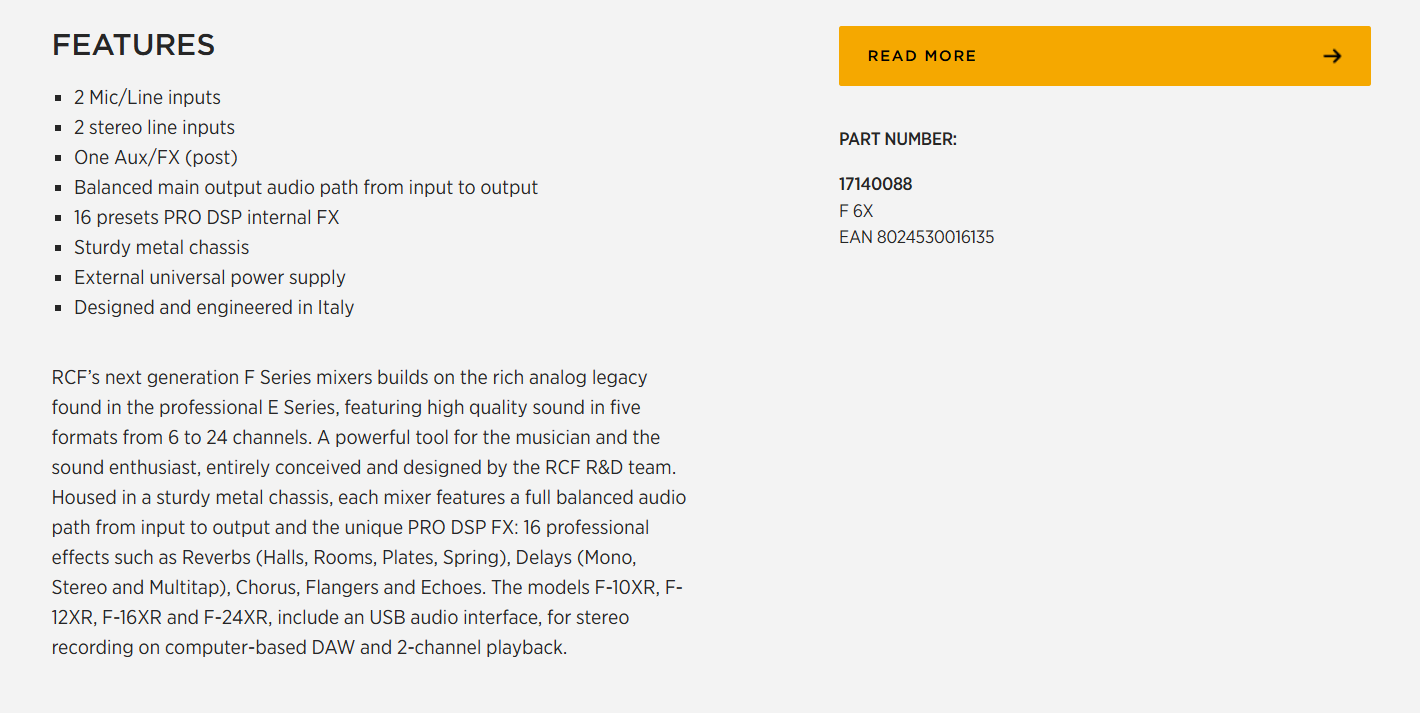
Task: Click the F 6X model name
Action: pos(856,211)
